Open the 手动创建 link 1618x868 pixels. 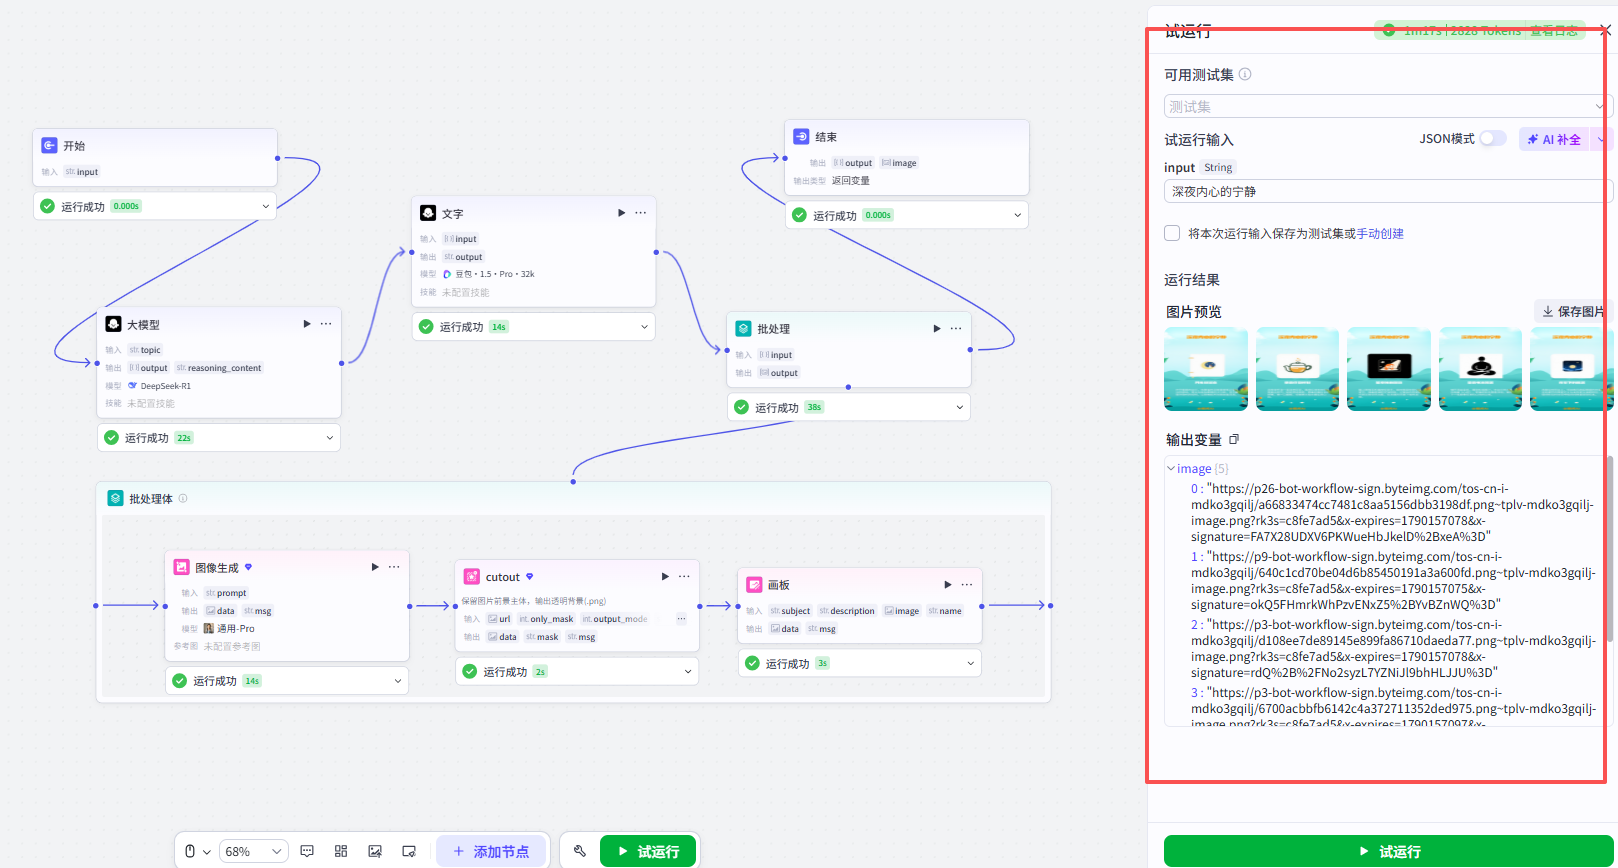(1380, 234)
